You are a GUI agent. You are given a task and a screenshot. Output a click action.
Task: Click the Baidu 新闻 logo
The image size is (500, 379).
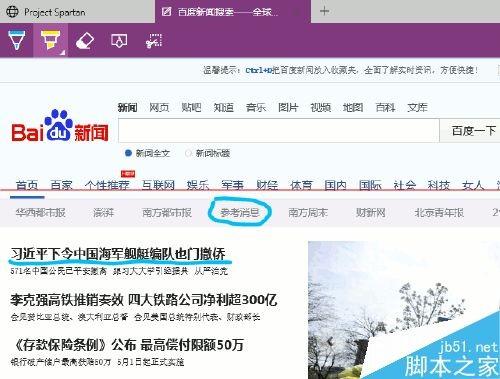point(60,126)
